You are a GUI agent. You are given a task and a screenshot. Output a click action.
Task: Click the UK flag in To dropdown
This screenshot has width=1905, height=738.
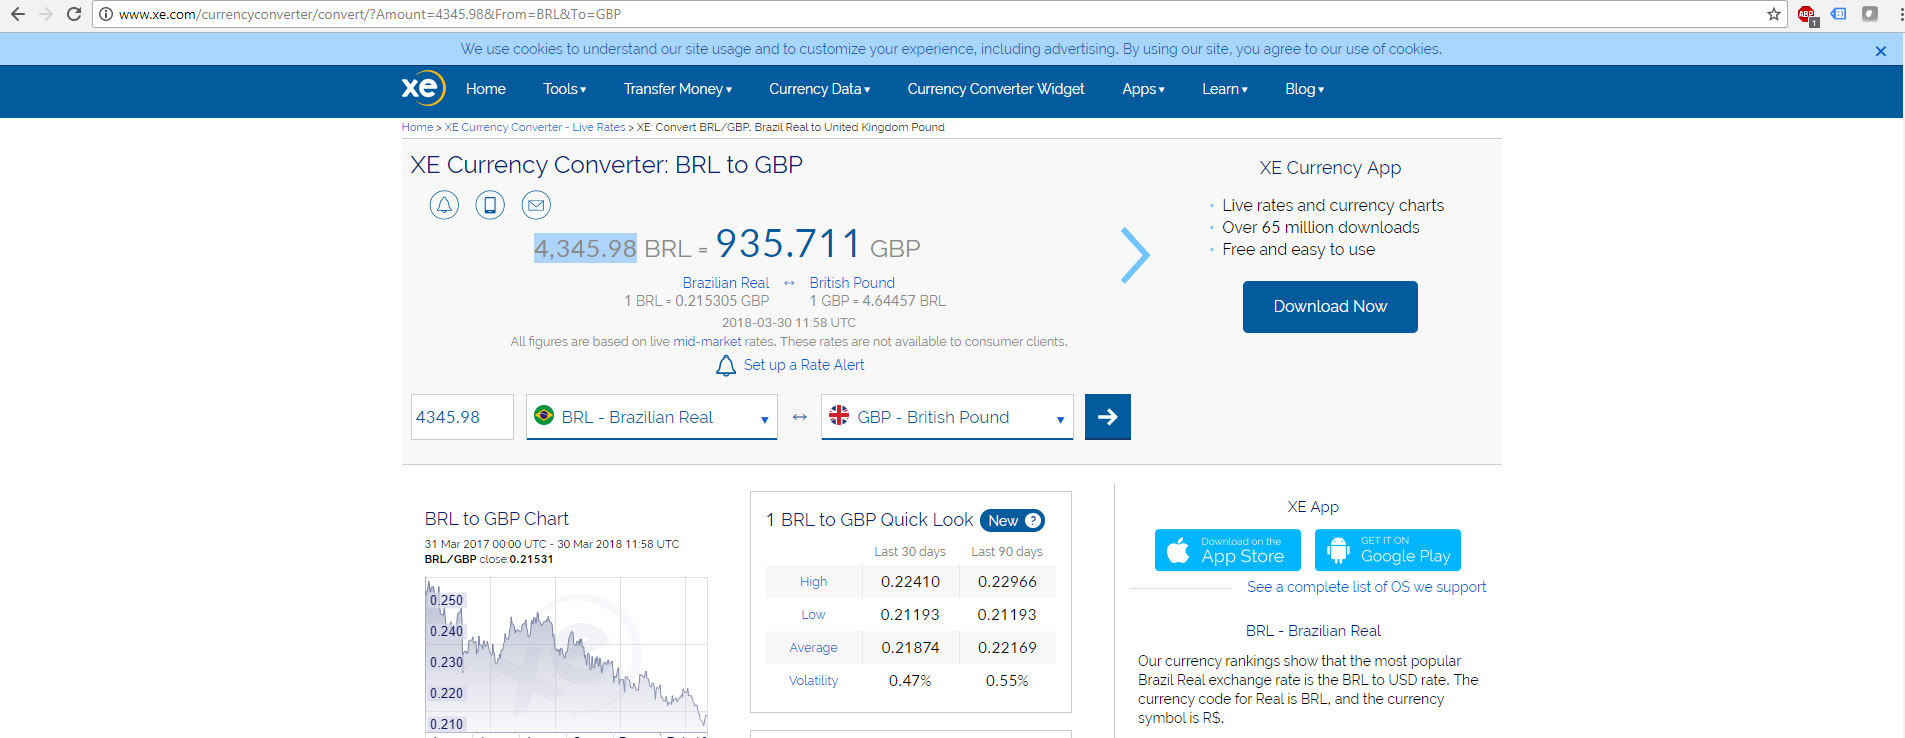[839, 415]
